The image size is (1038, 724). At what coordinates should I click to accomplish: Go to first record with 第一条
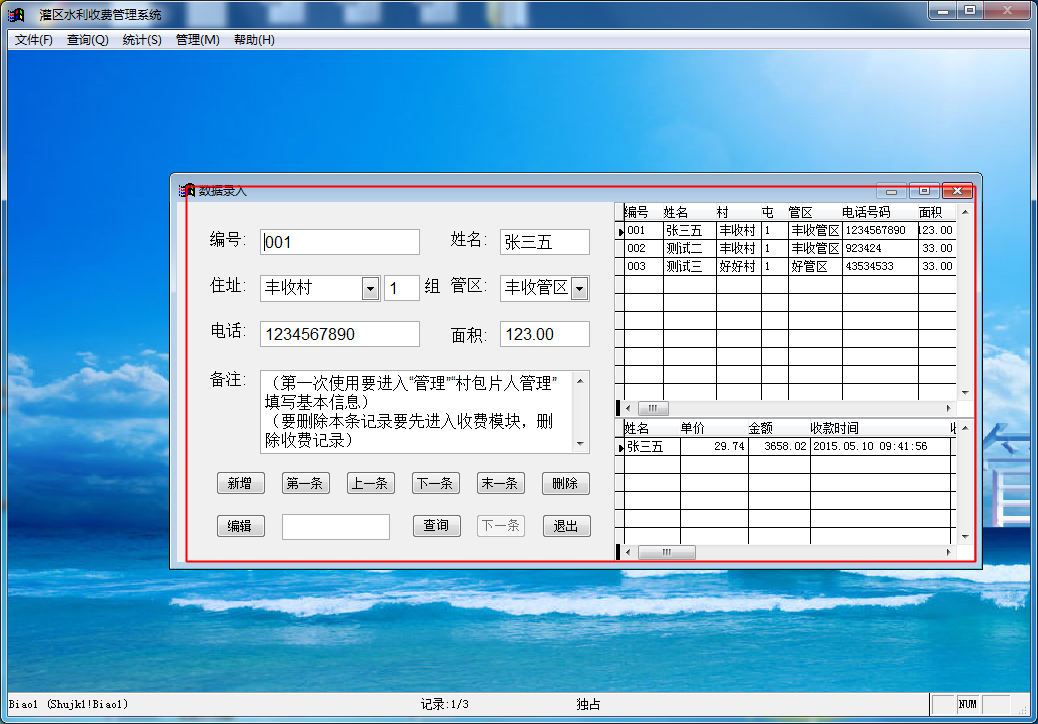305,483
